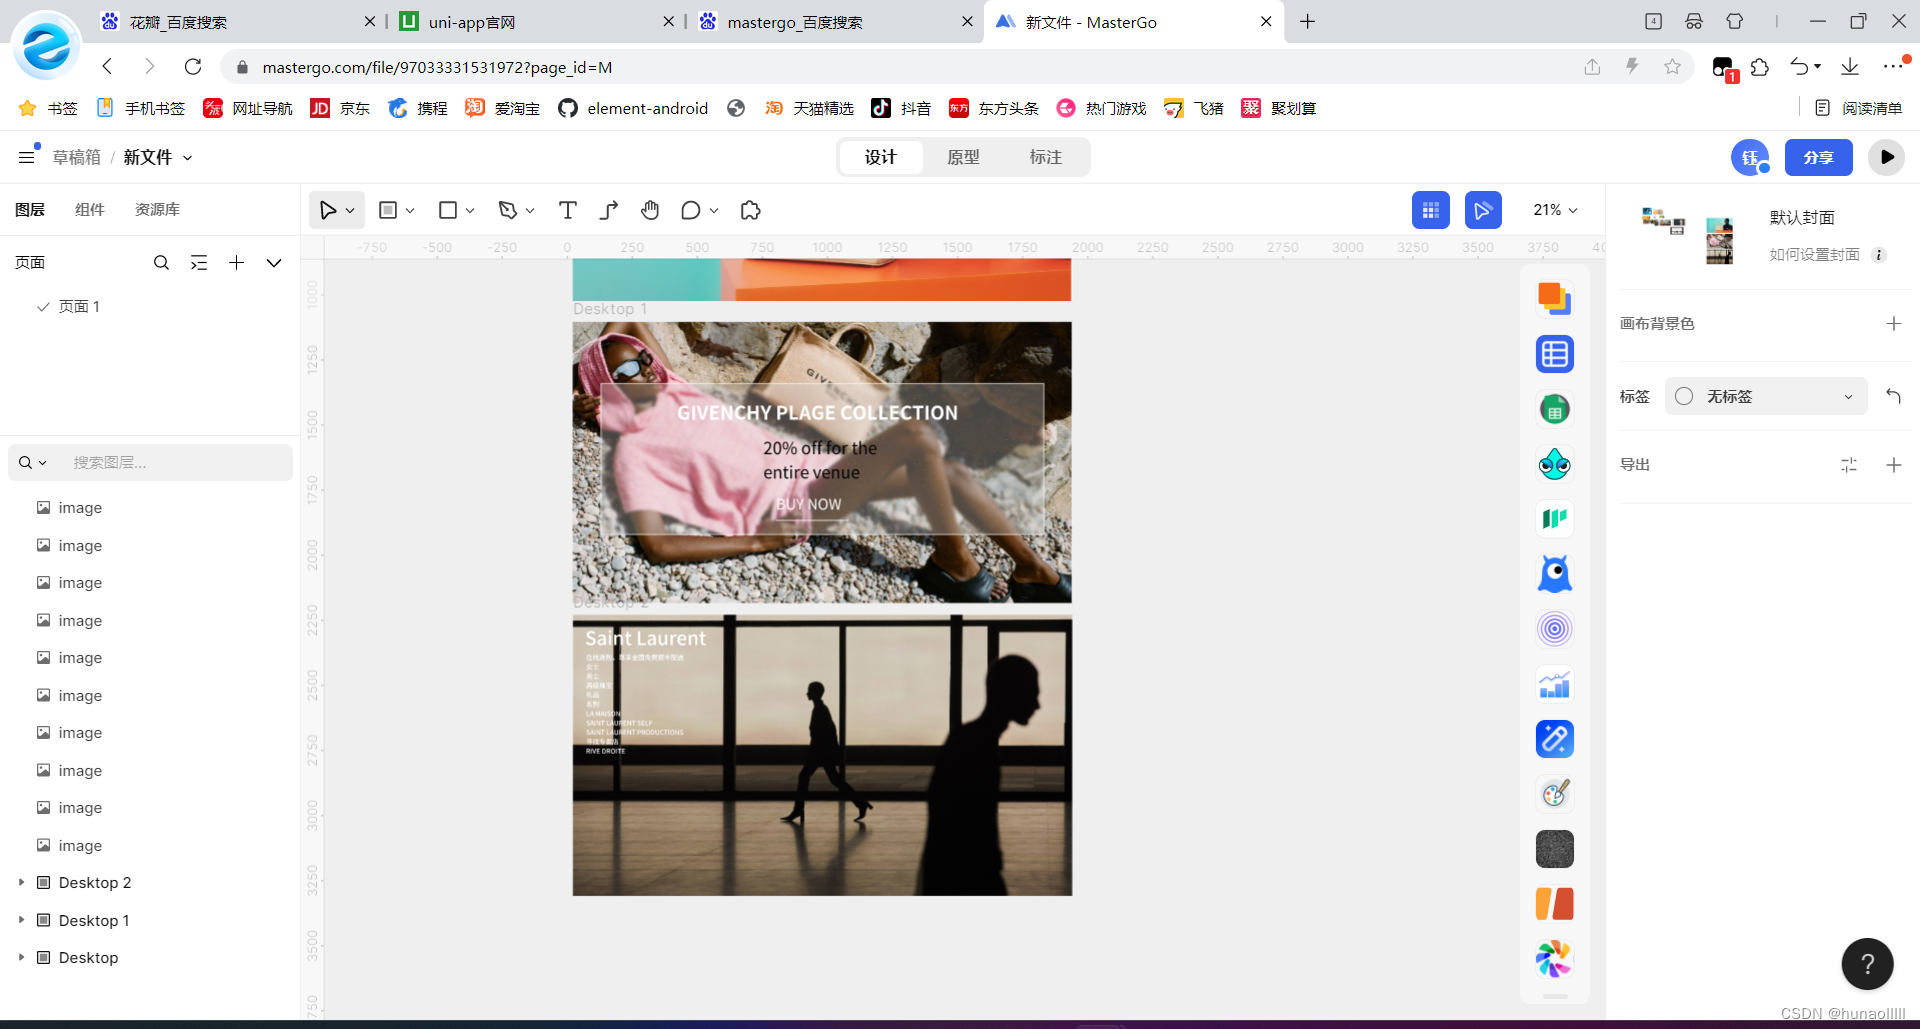Add a new page
Image resolution: width=1920 pixels, height=1029 pixels.
pyautogui.click(x=237, y=263)
